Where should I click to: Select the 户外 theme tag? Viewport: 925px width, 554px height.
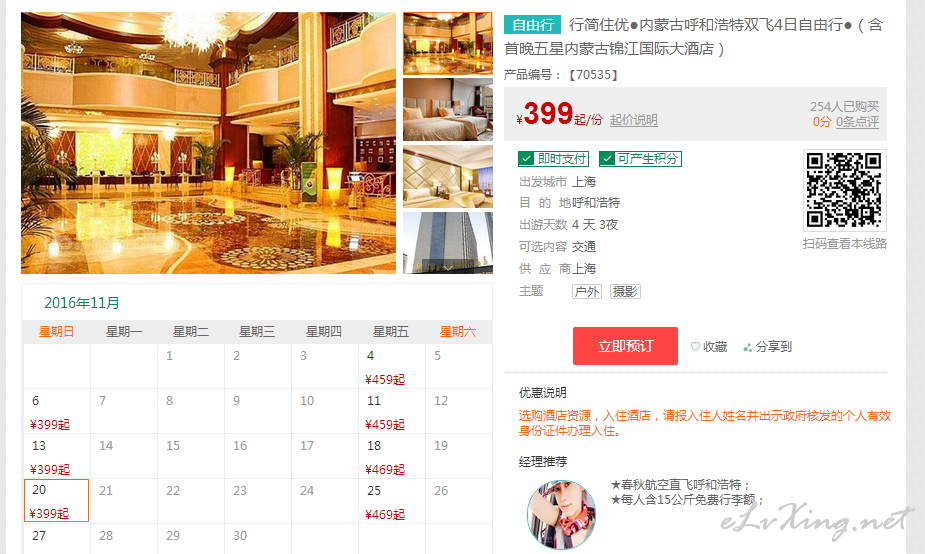point(587,291)
